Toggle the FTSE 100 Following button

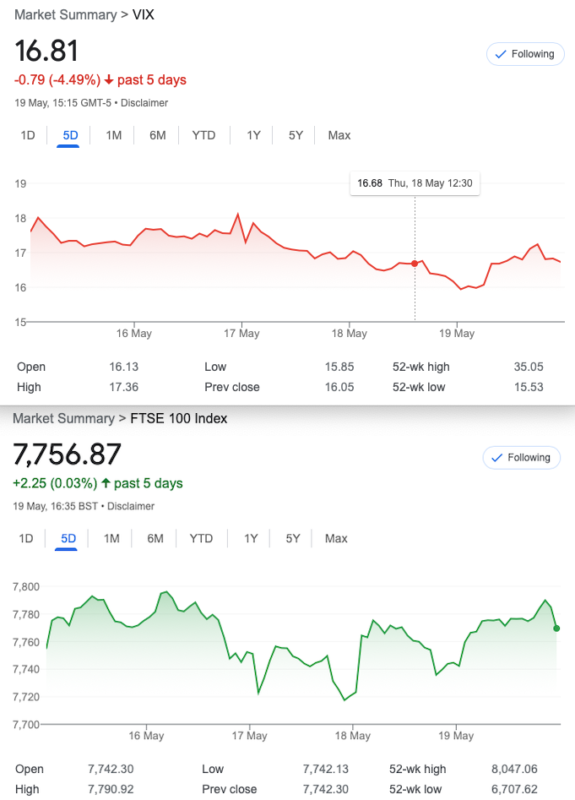pos(521,458)
